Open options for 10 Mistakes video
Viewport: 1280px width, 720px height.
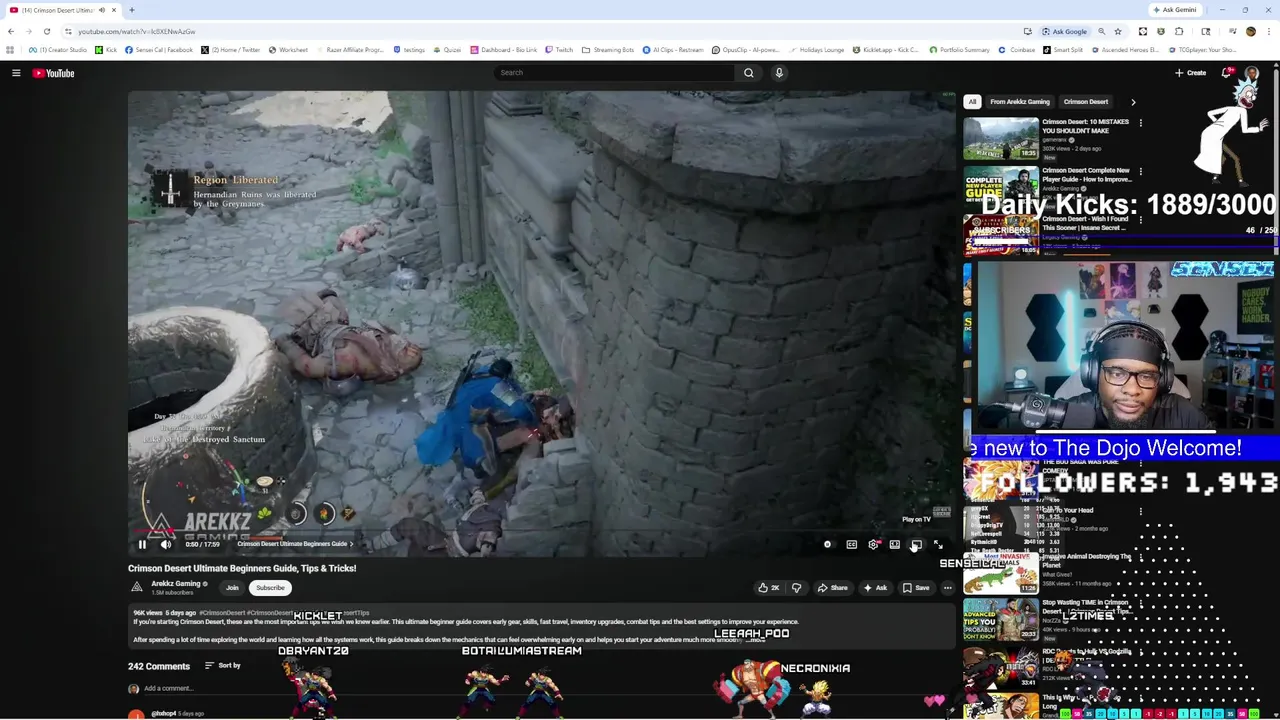pos(1140,123)
